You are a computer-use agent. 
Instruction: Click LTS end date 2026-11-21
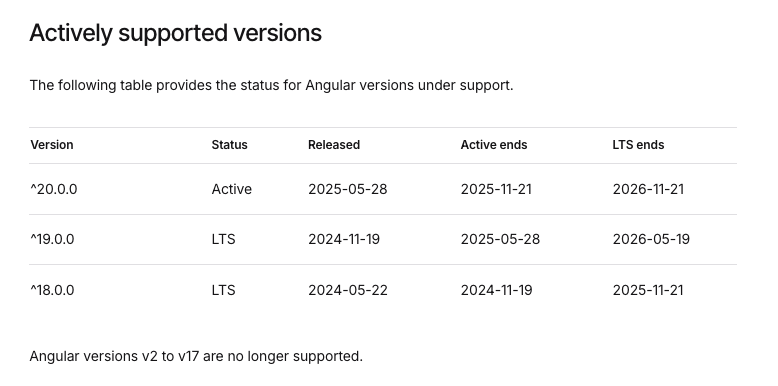[x=648, y=190]
